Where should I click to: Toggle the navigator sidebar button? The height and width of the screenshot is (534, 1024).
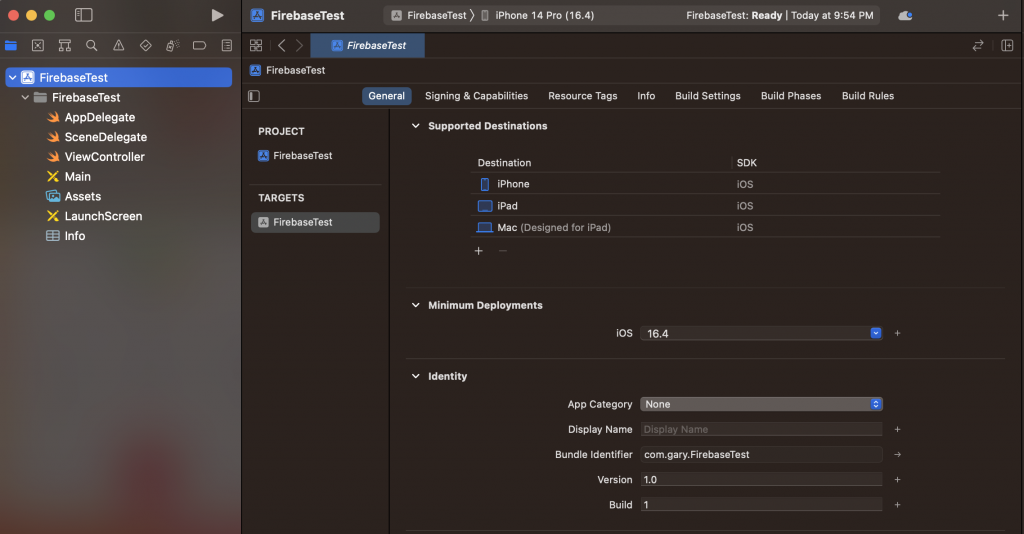(84, 15)
